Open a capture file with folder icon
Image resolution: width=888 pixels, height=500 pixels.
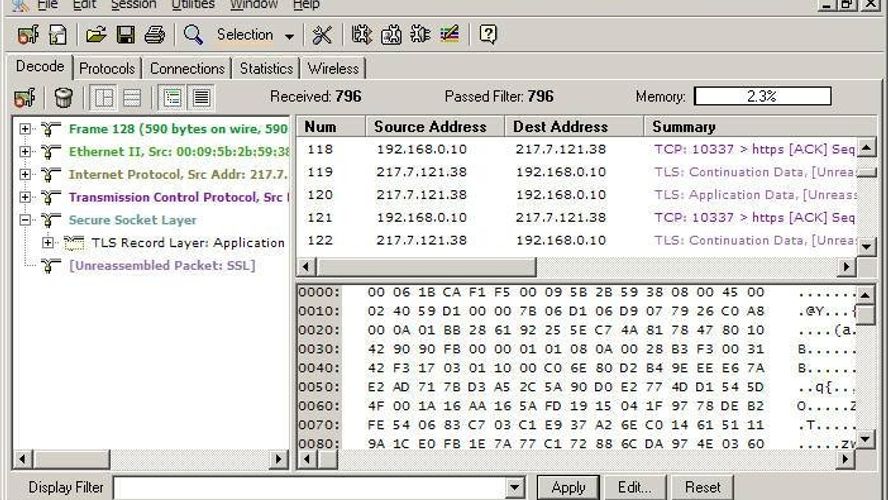pos(96,35)
